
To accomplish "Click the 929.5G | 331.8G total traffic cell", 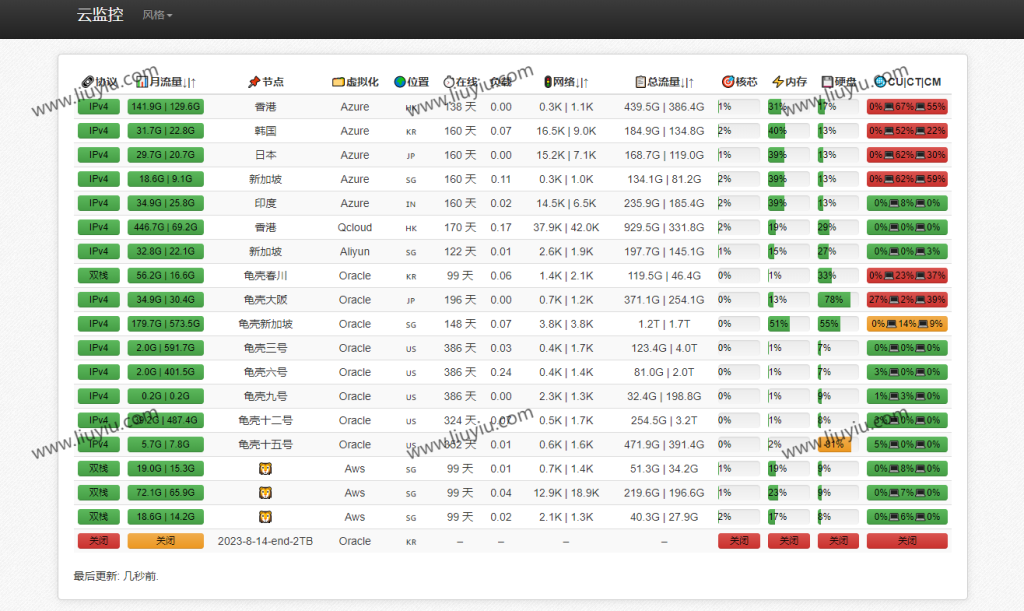I will (x=664, y=227).
